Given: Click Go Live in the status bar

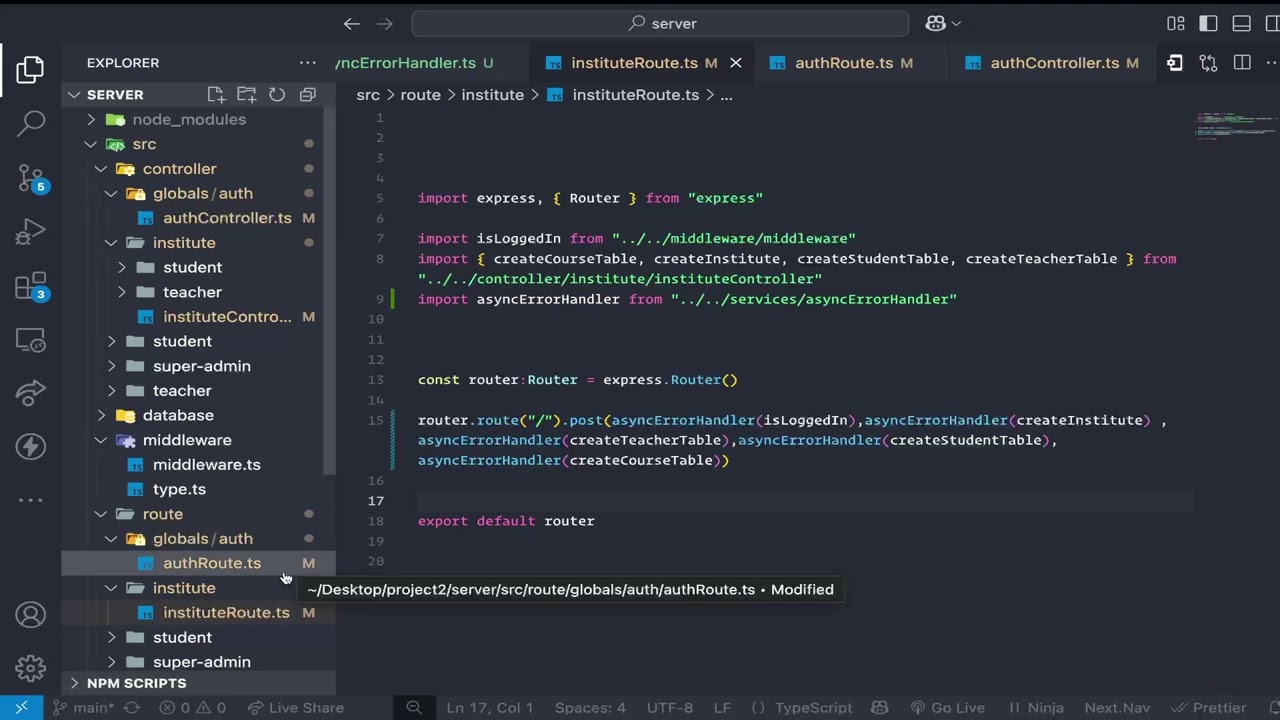Looking at the screenshot, I should tap(946, 707).
